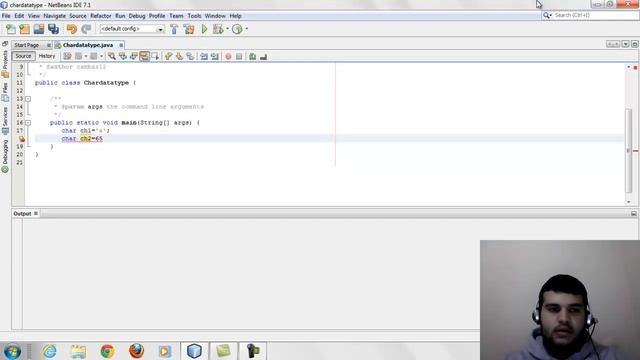Click the Shift Line Right editor icon

215,56
